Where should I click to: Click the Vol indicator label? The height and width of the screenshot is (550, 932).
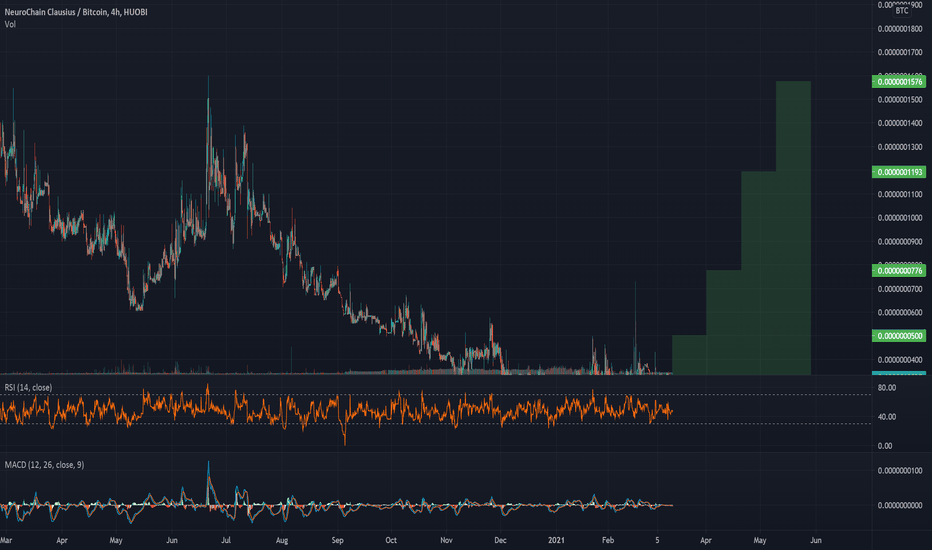click(10, 24)
